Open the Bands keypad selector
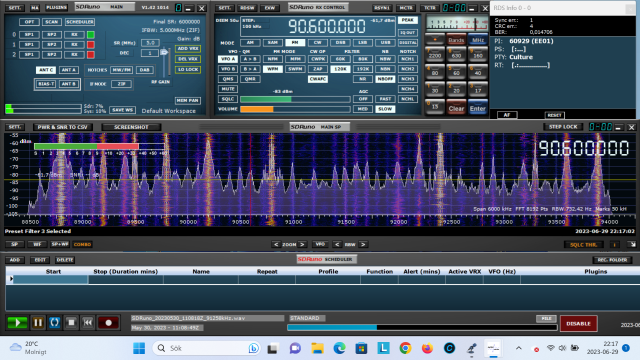640x360 pixels. click(456, 40)
